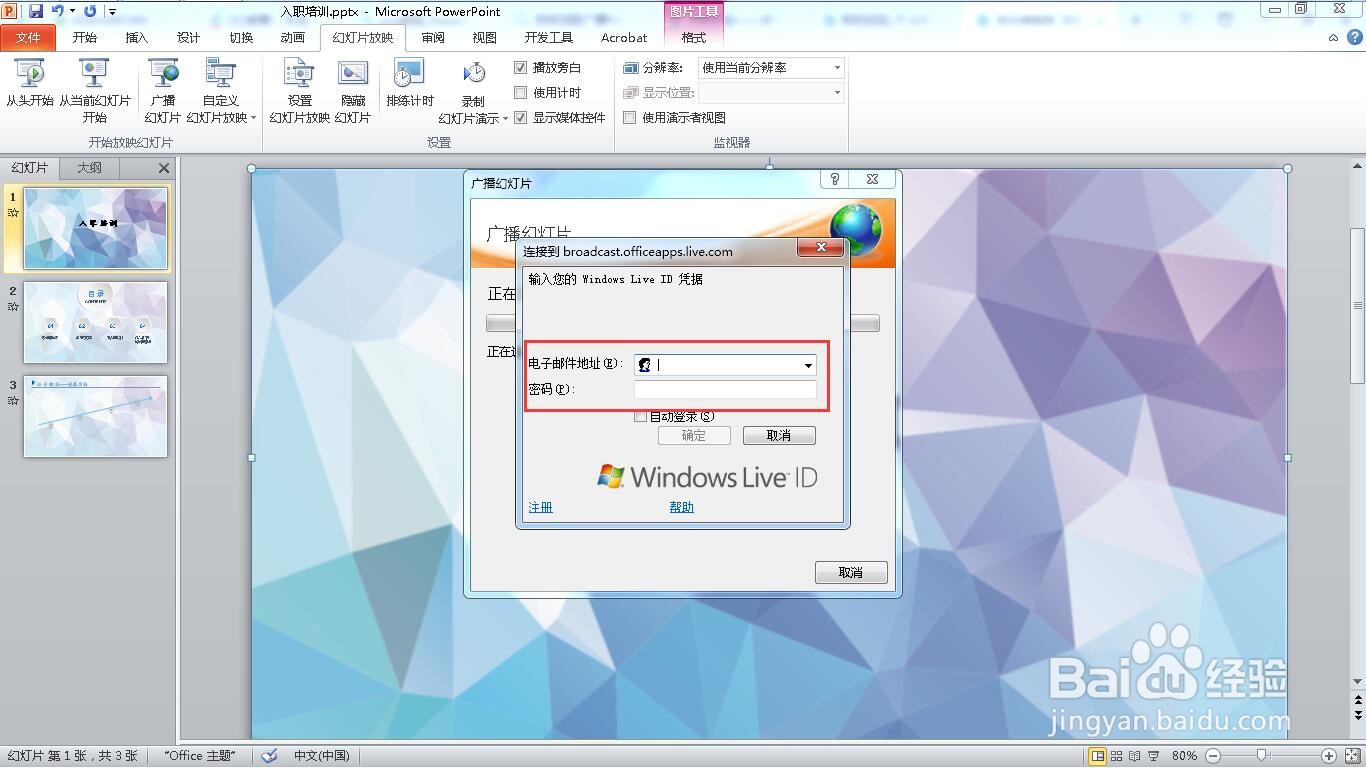
Task: Select slide 1 thumbnail
Action: pyautogui.click(x=96, y=228)
